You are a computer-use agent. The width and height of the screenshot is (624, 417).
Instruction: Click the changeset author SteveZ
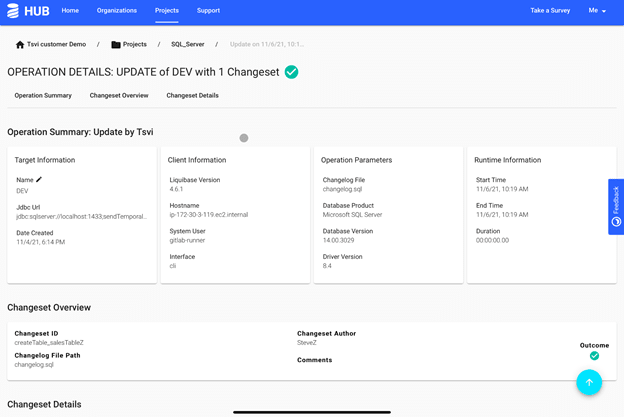(307, 343)
